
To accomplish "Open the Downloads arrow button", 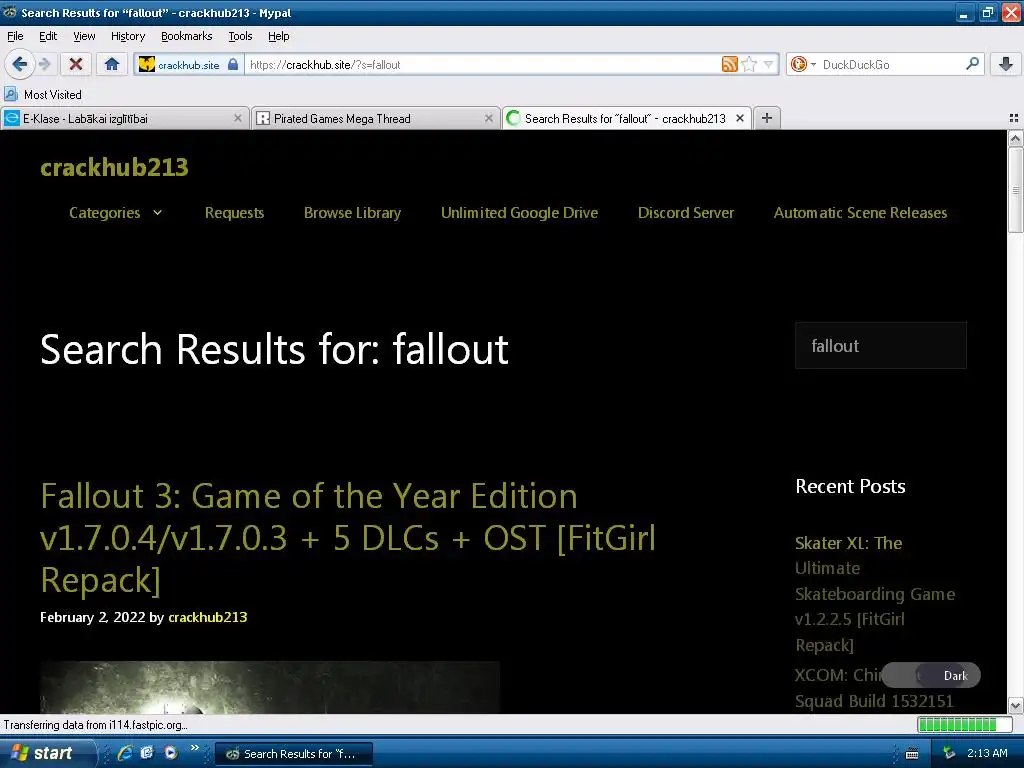I will (x=1006, y=64).
